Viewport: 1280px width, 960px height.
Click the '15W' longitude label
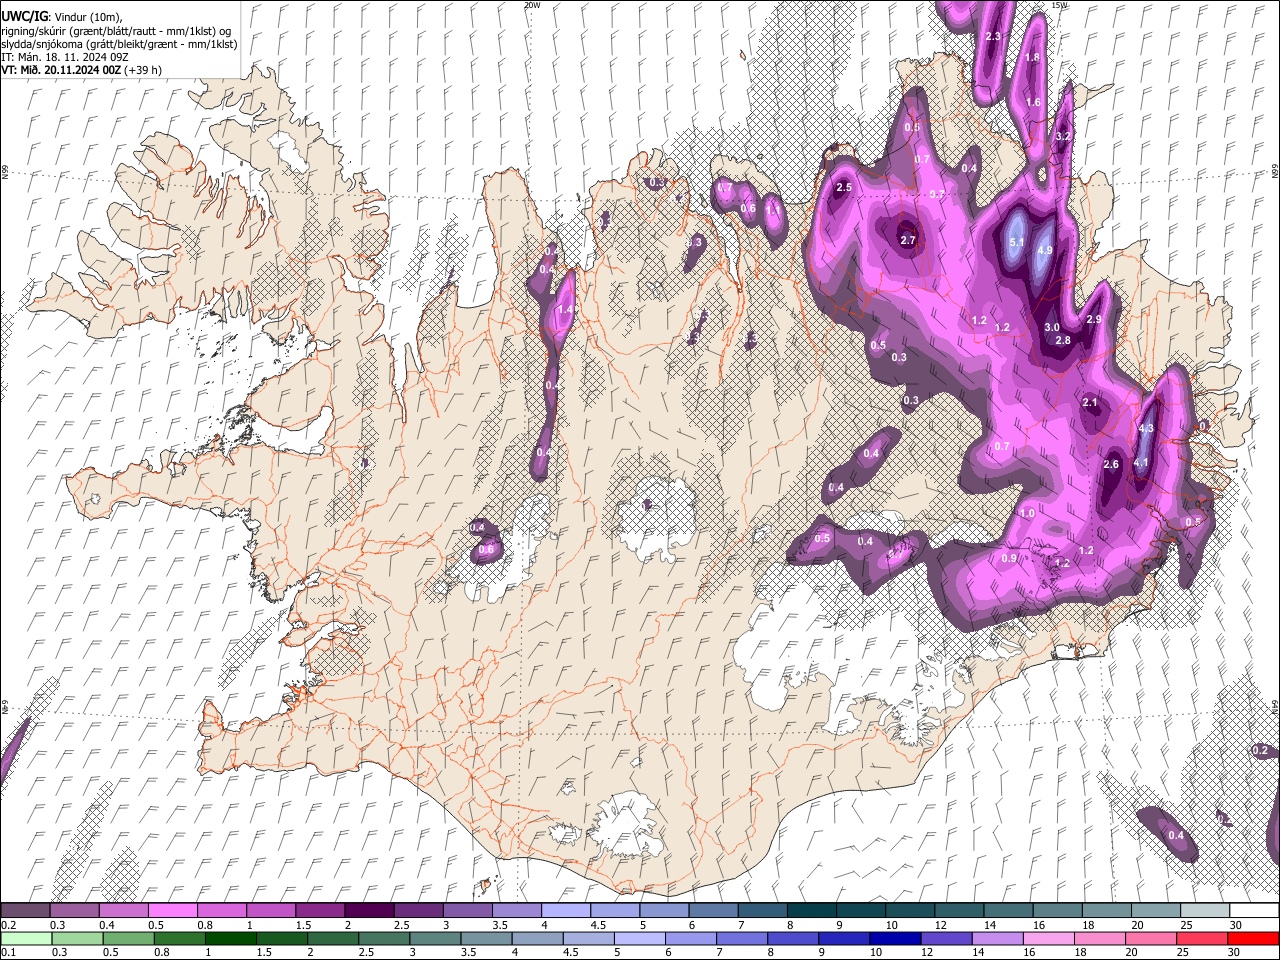pos(1061,5)
